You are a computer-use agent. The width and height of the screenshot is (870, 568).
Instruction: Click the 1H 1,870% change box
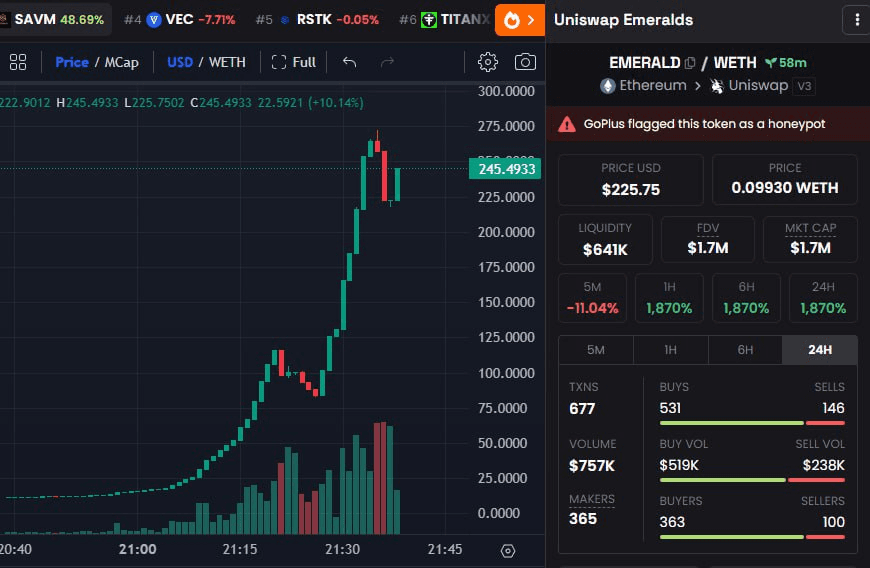(669, 298)
